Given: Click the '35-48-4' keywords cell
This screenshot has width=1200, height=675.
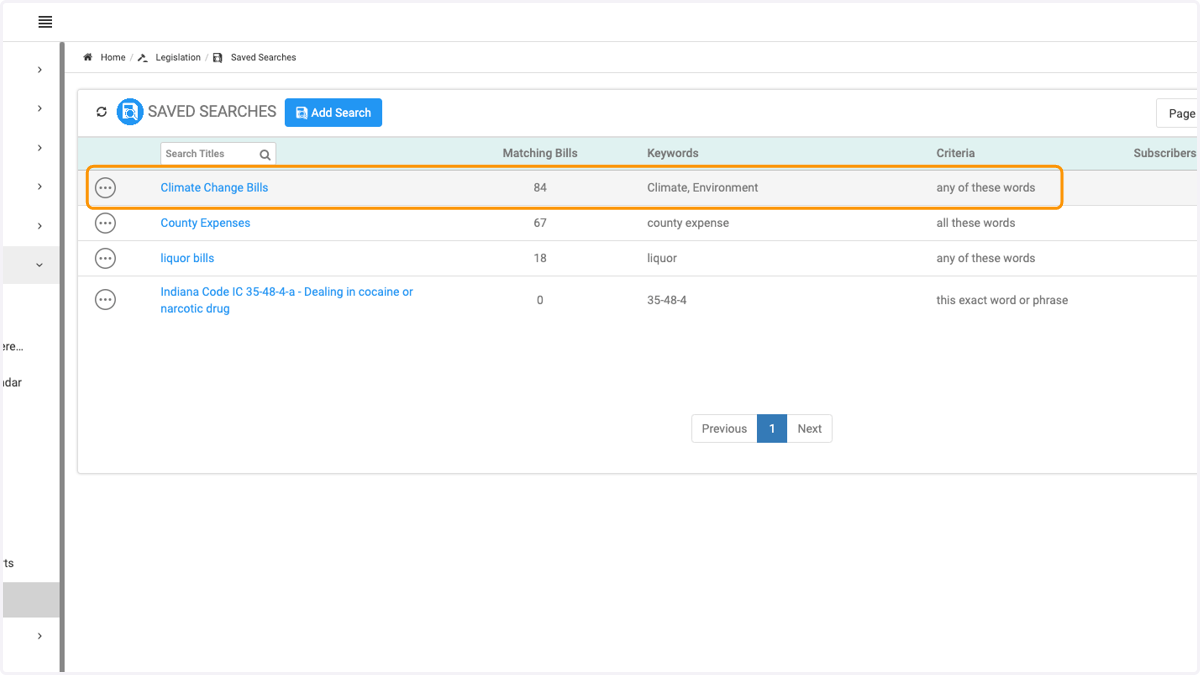Looking at the screenshot, I should (x=667, y=300).
